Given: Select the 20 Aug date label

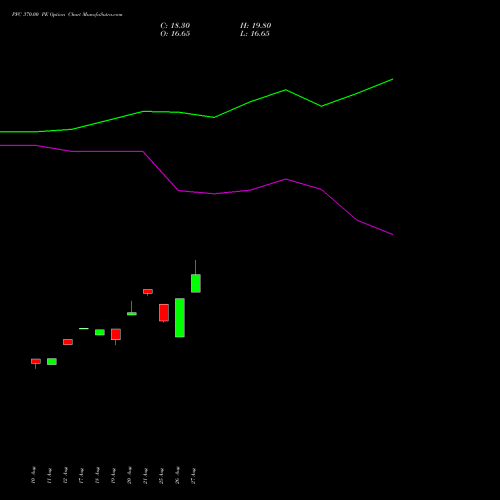Looking at the screenshot, I should [x=129, y=475].
